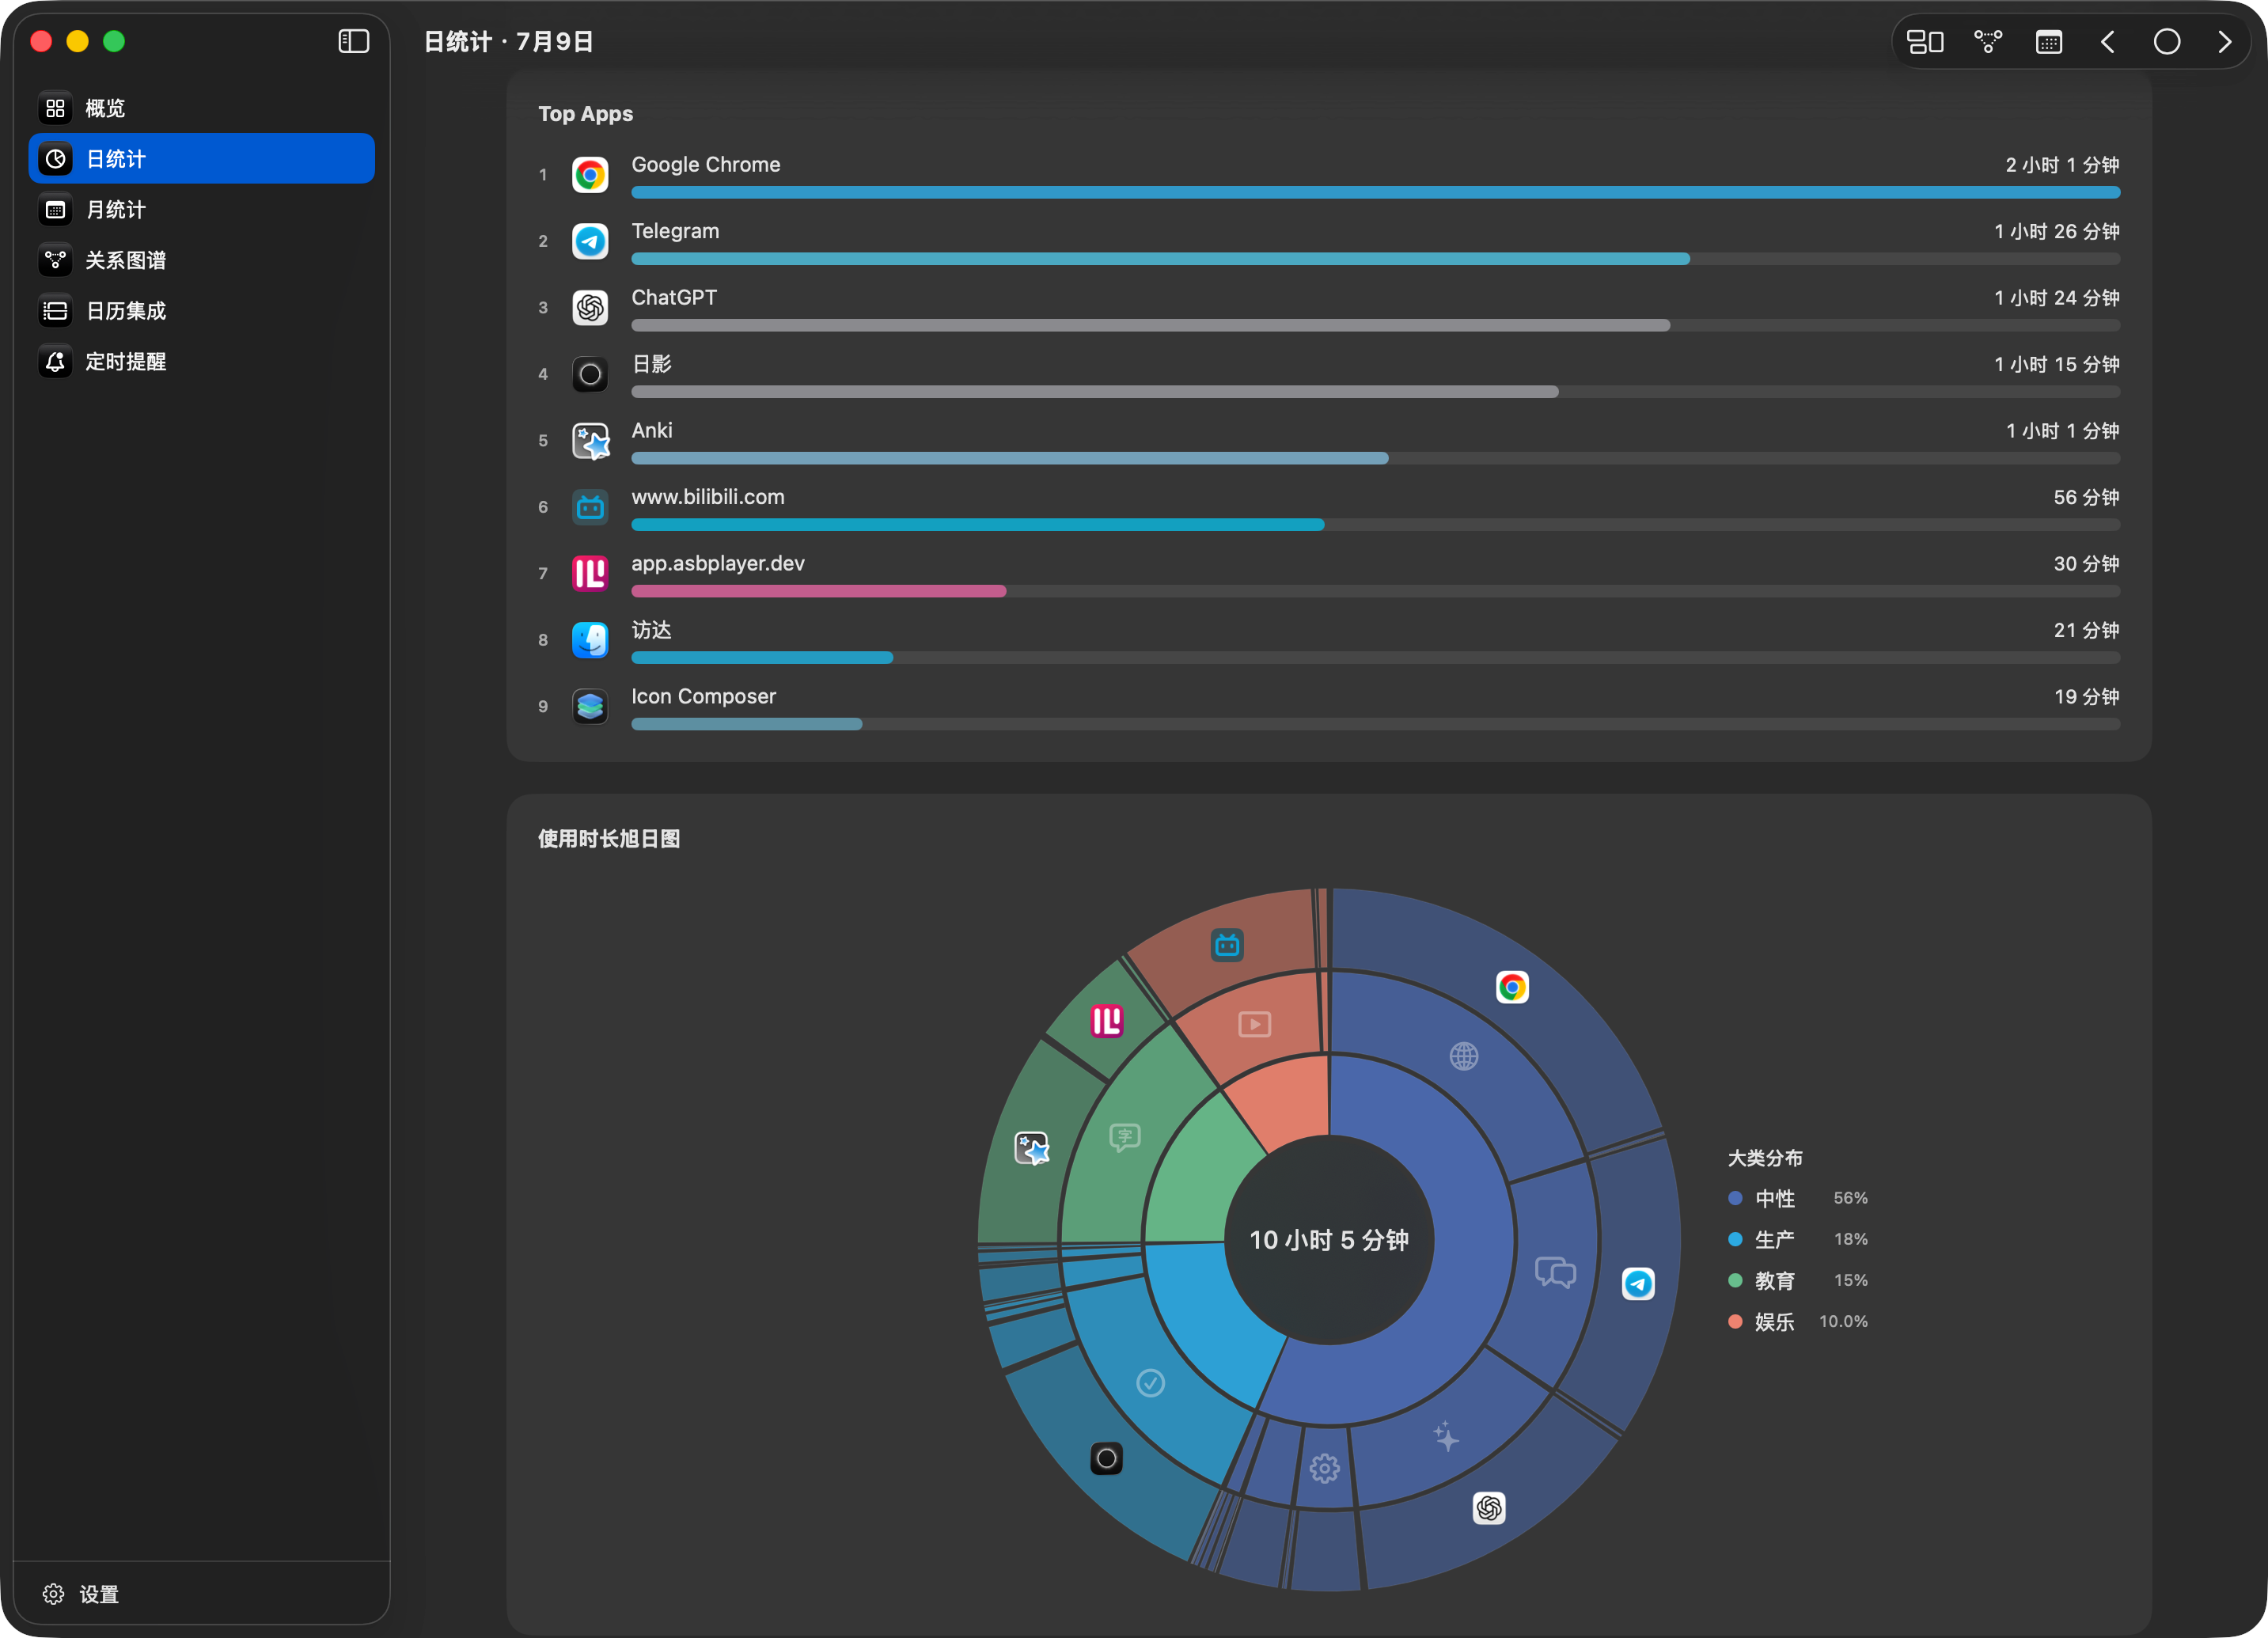Viewport: 2268px width, 1638px height.
Task: Click the sparkle AI category segment
Action: coord(1446,1437)
